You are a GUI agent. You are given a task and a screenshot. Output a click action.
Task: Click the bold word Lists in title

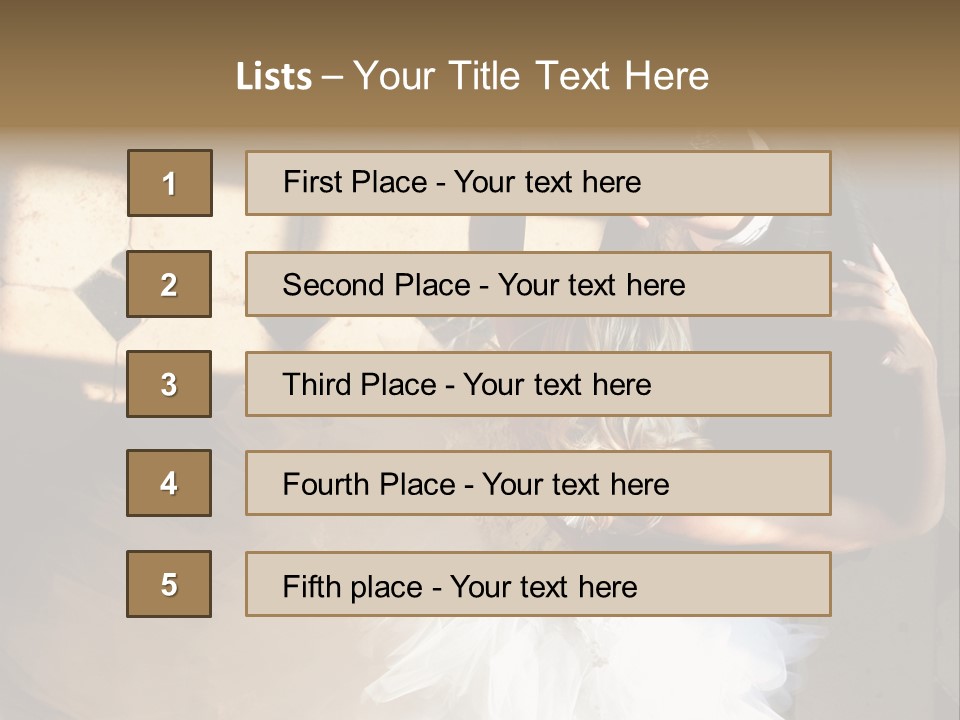274,76
